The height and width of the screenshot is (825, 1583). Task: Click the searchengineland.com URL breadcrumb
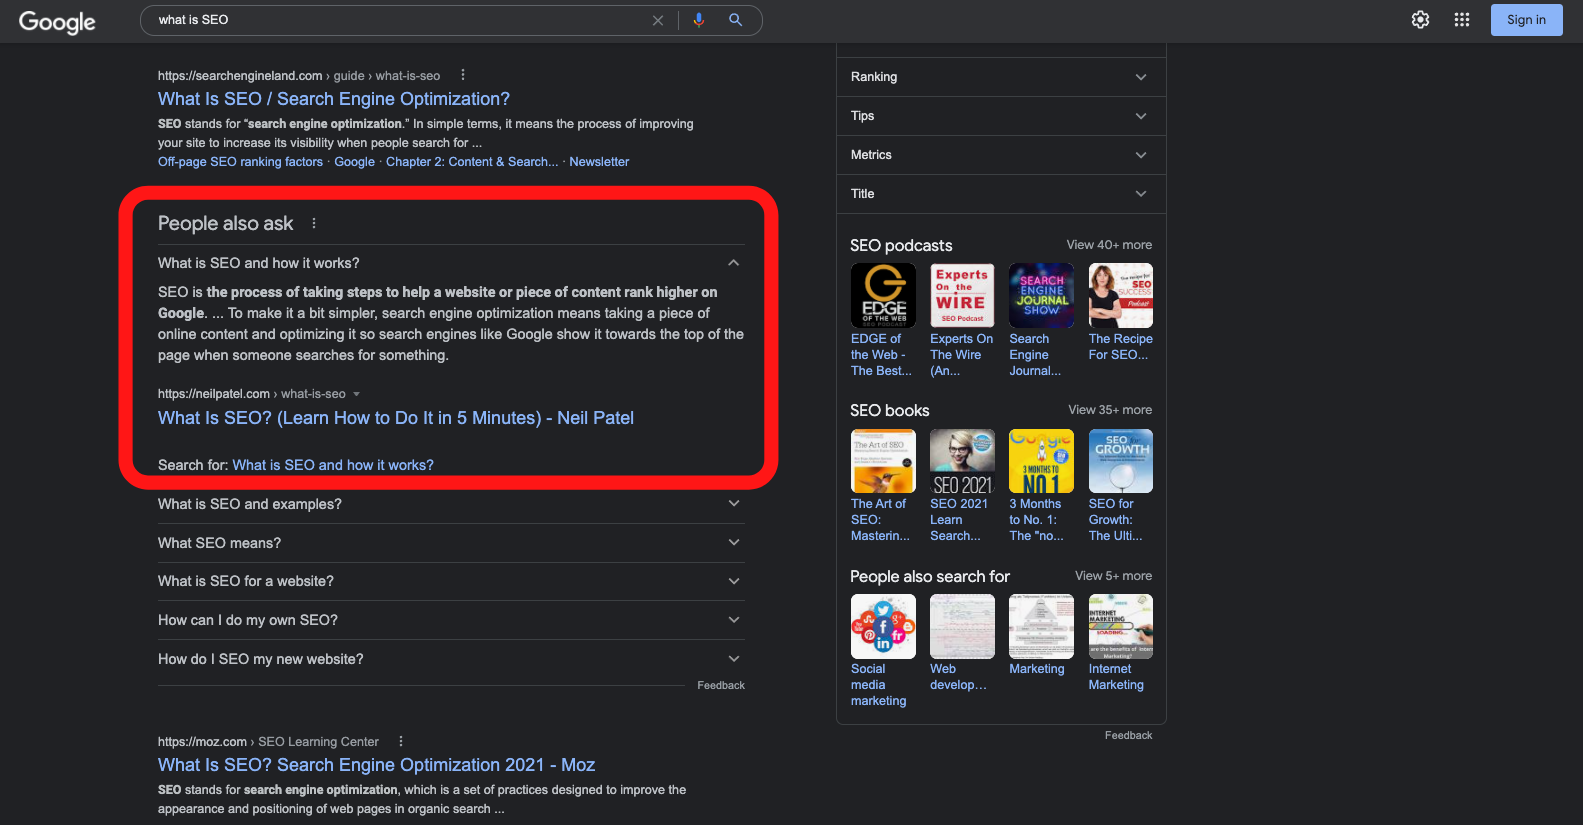tap(299, 76)
